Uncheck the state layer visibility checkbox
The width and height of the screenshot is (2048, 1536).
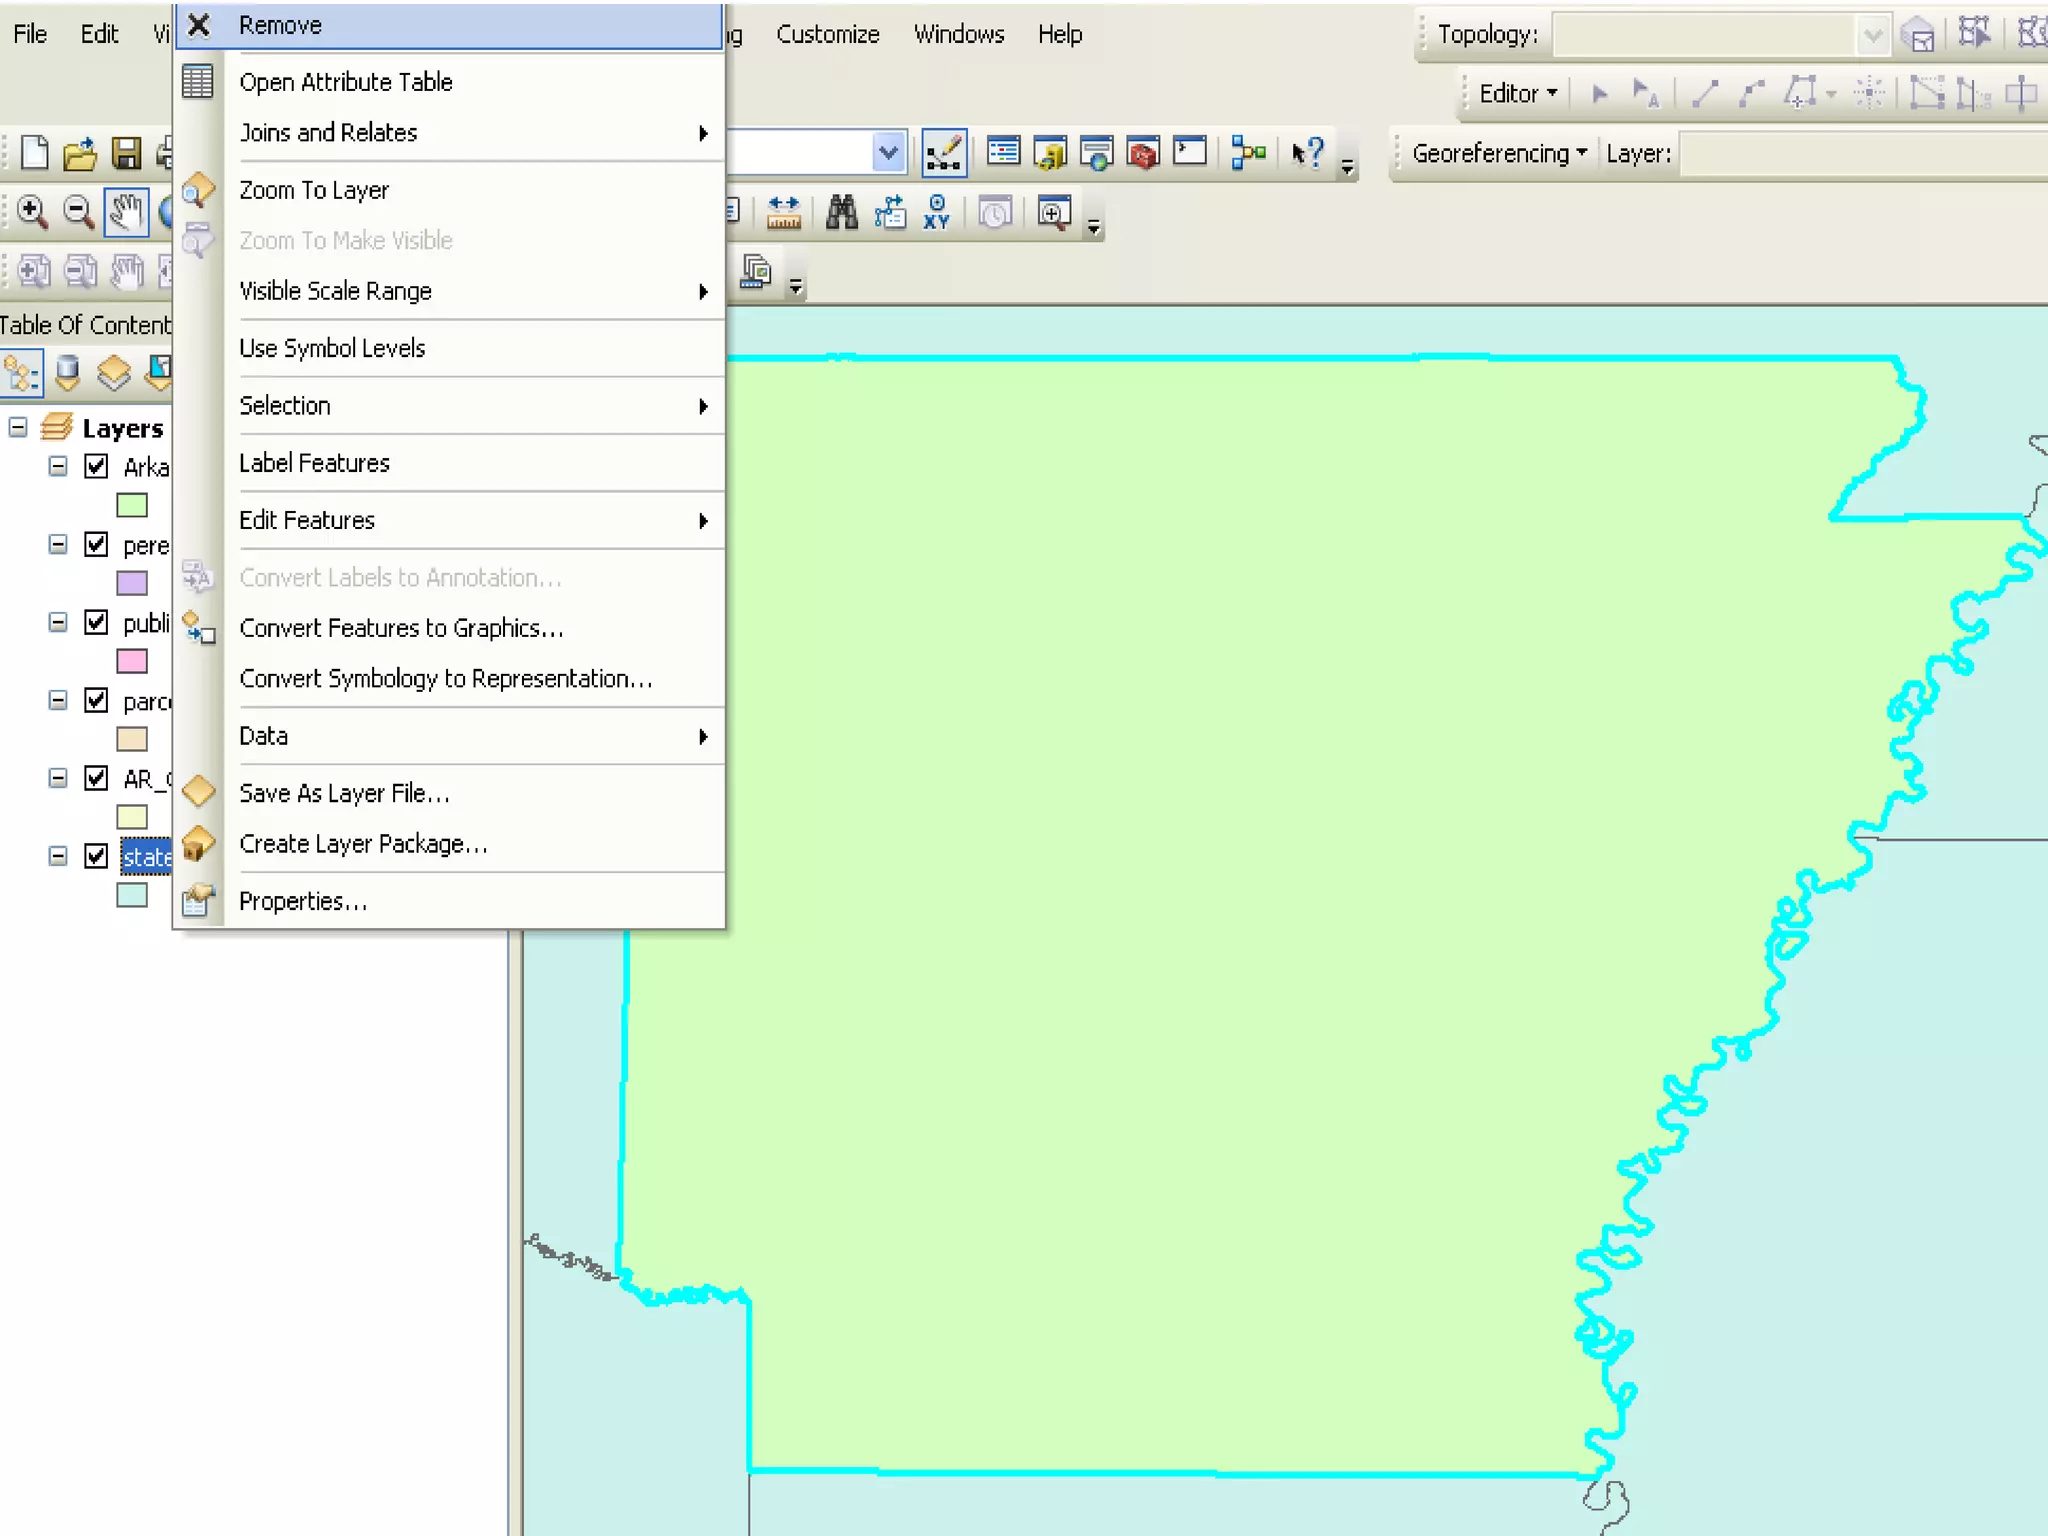coord(96,856)
